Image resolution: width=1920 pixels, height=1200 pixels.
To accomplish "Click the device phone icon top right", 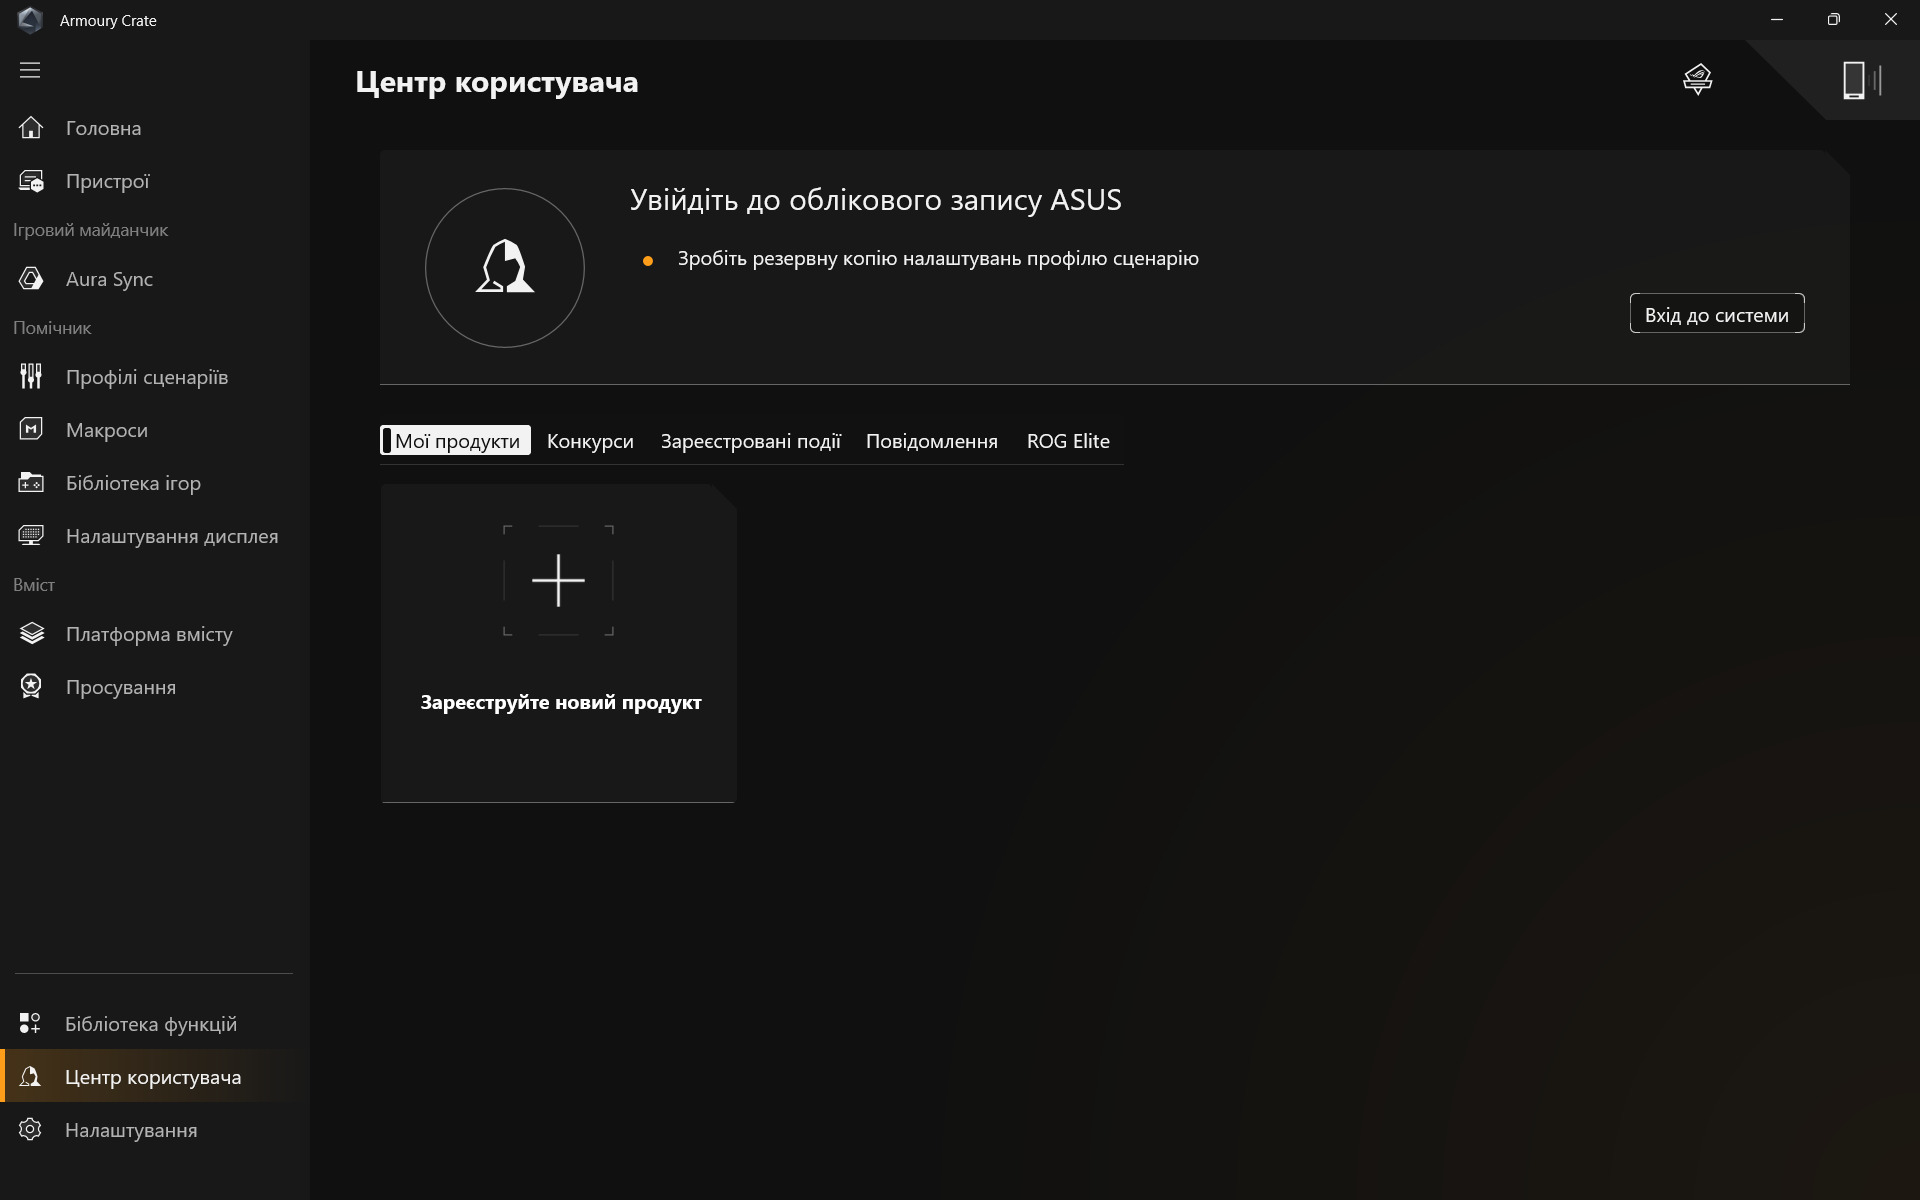I will tap(1856, 80).
